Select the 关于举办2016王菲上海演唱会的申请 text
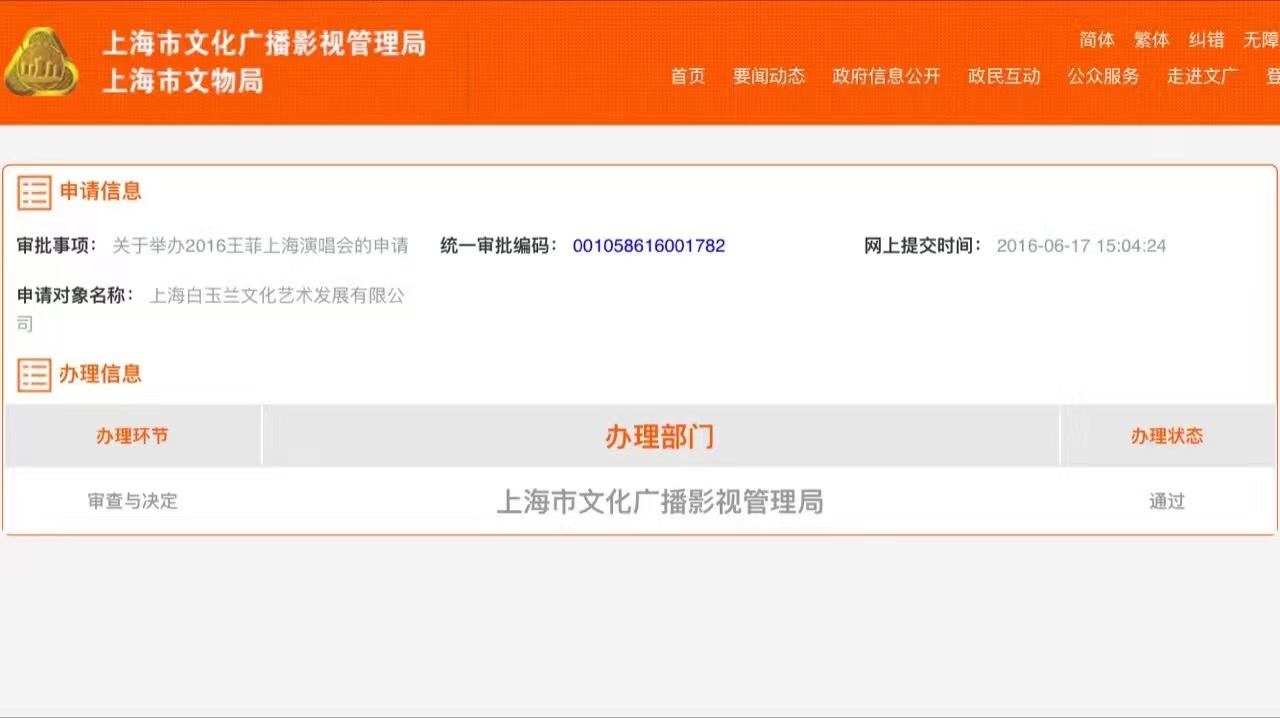 point(260,246)
